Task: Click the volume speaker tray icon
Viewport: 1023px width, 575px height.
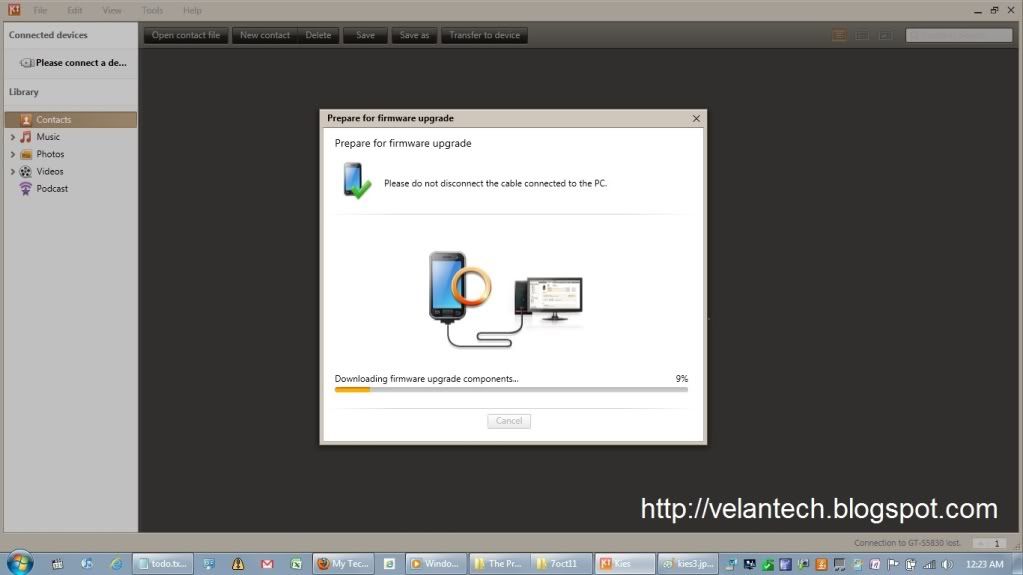Action: tap(947, 565)
